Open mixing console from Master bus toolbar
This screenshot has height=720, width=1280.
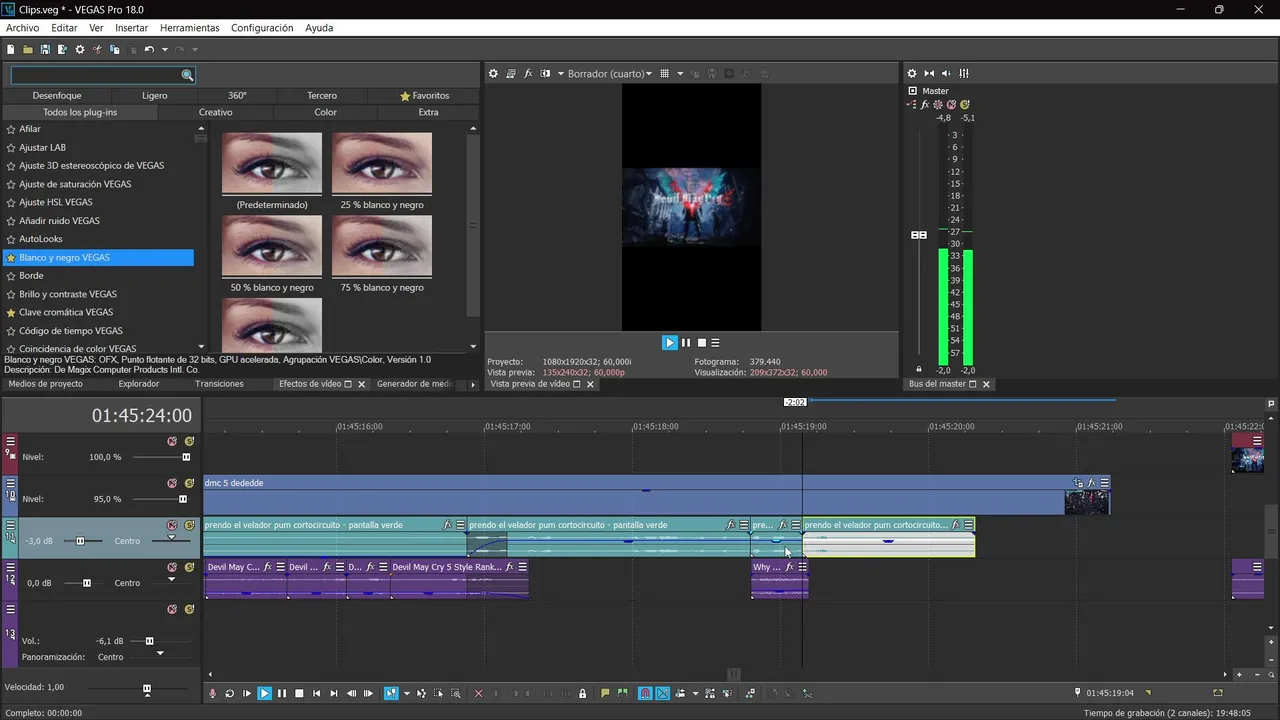coord(964,73)
